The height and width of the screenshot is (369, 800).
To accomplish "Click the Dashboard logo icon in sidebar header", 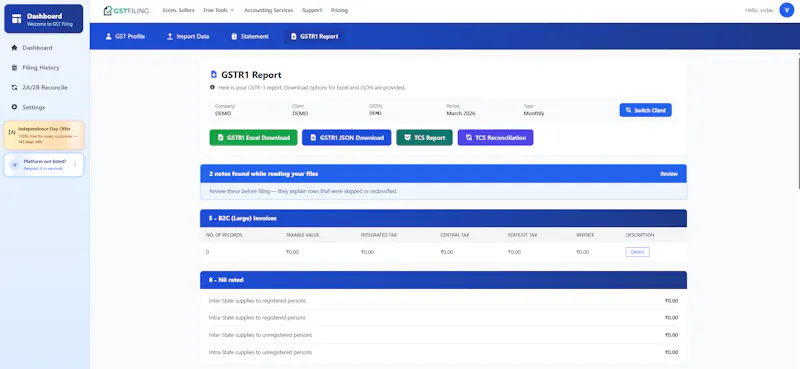I will click(x=17, y=19).
